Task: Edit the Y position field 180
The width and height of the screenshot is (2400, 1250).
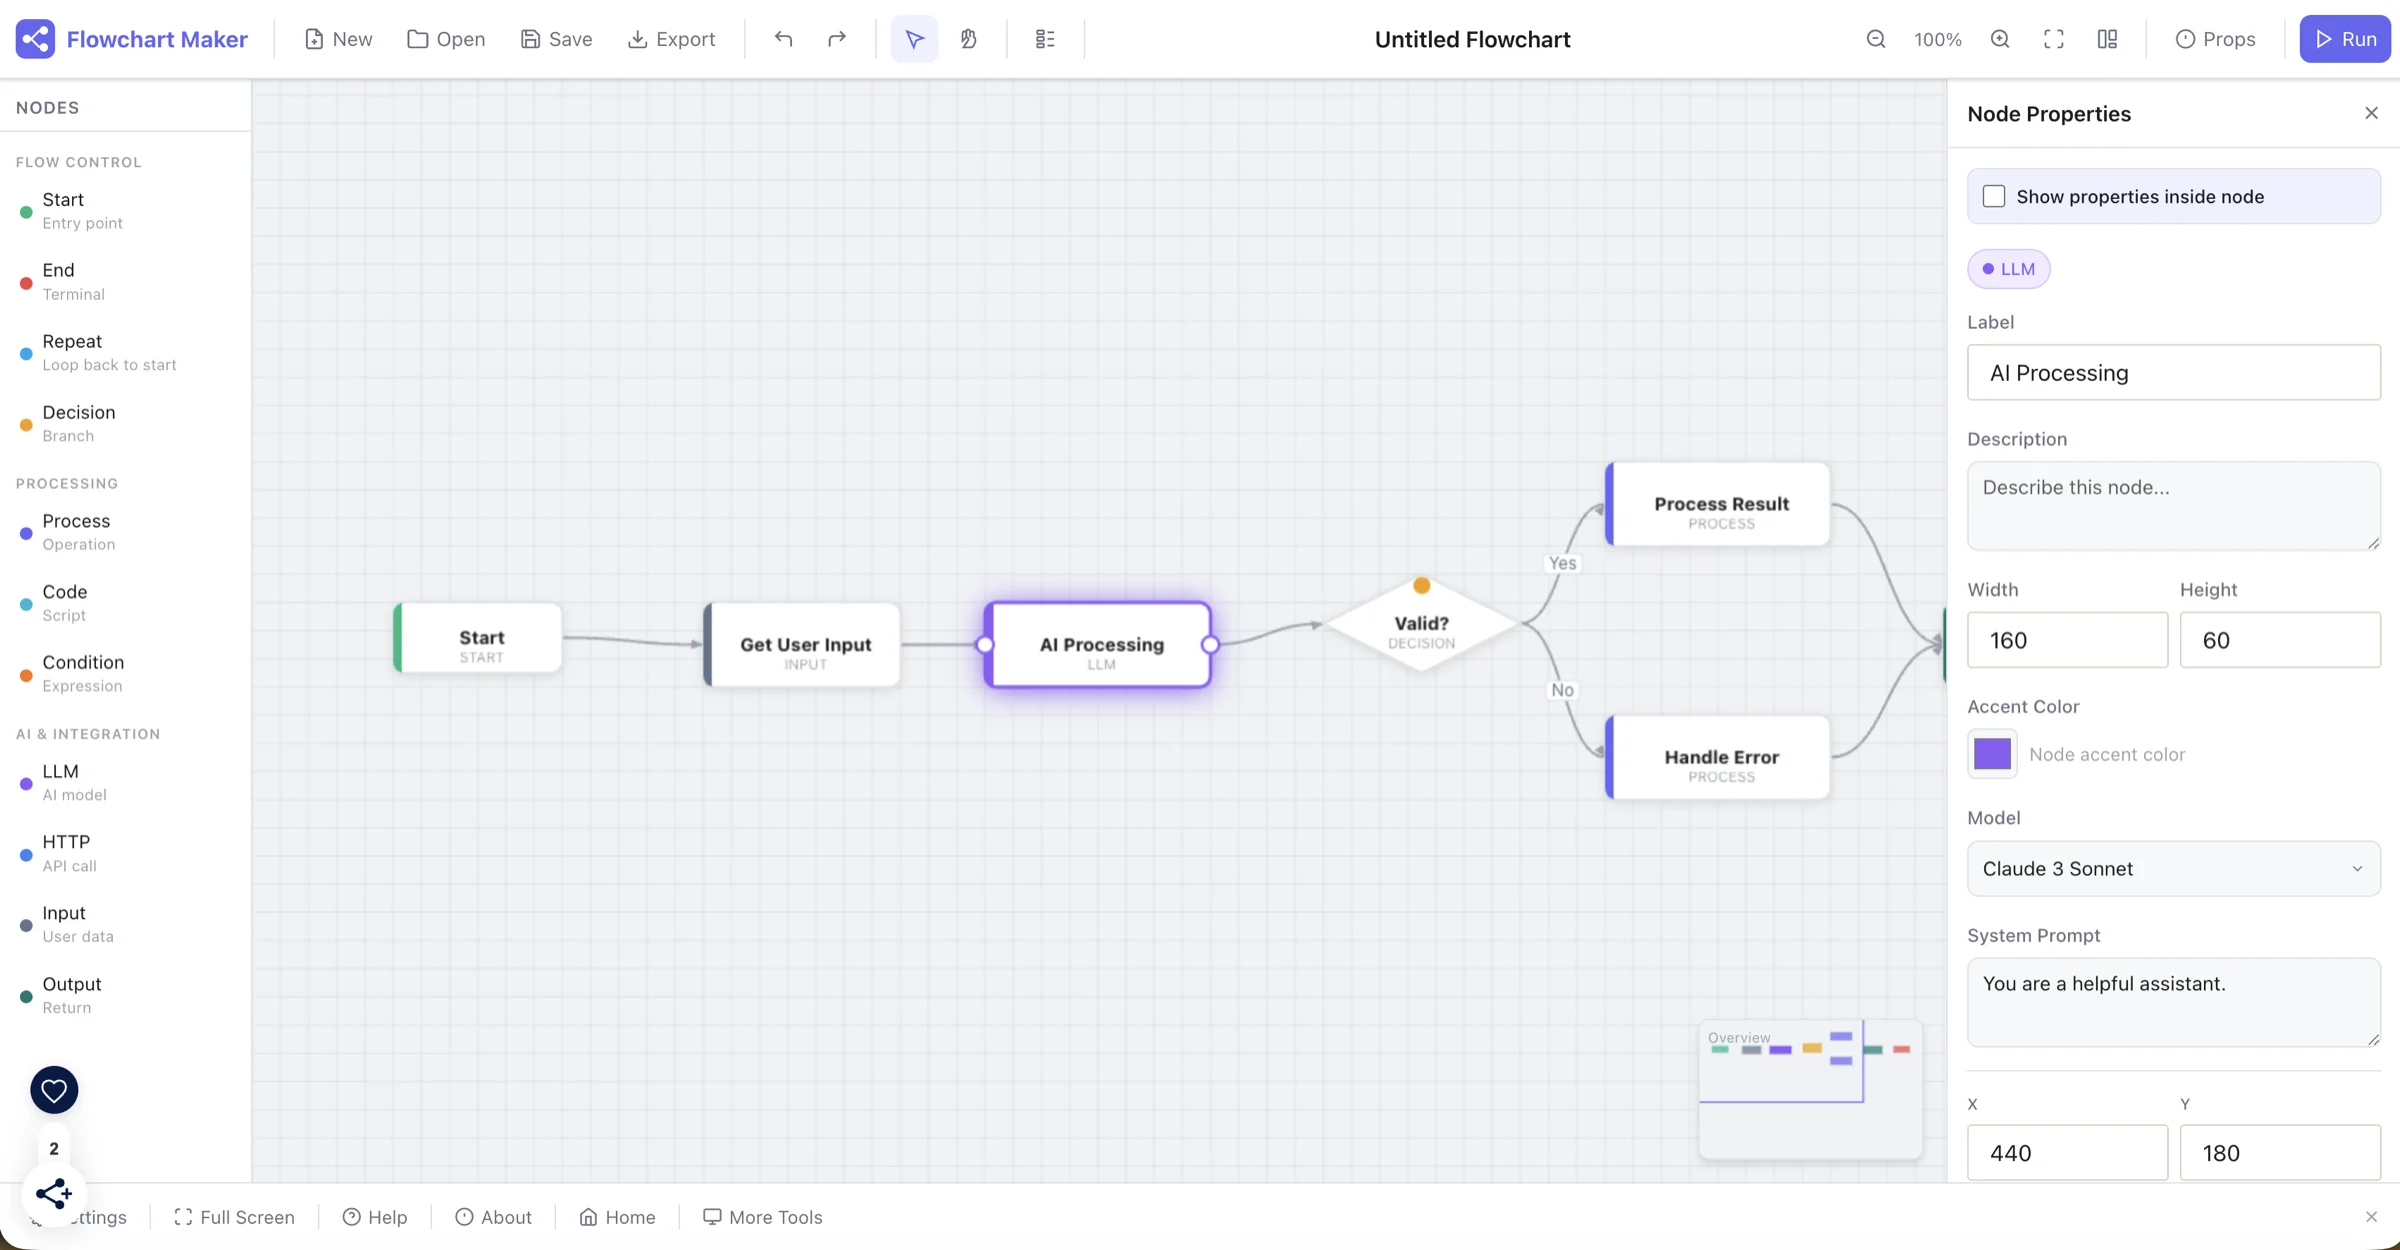Action: point(2280,1153)
